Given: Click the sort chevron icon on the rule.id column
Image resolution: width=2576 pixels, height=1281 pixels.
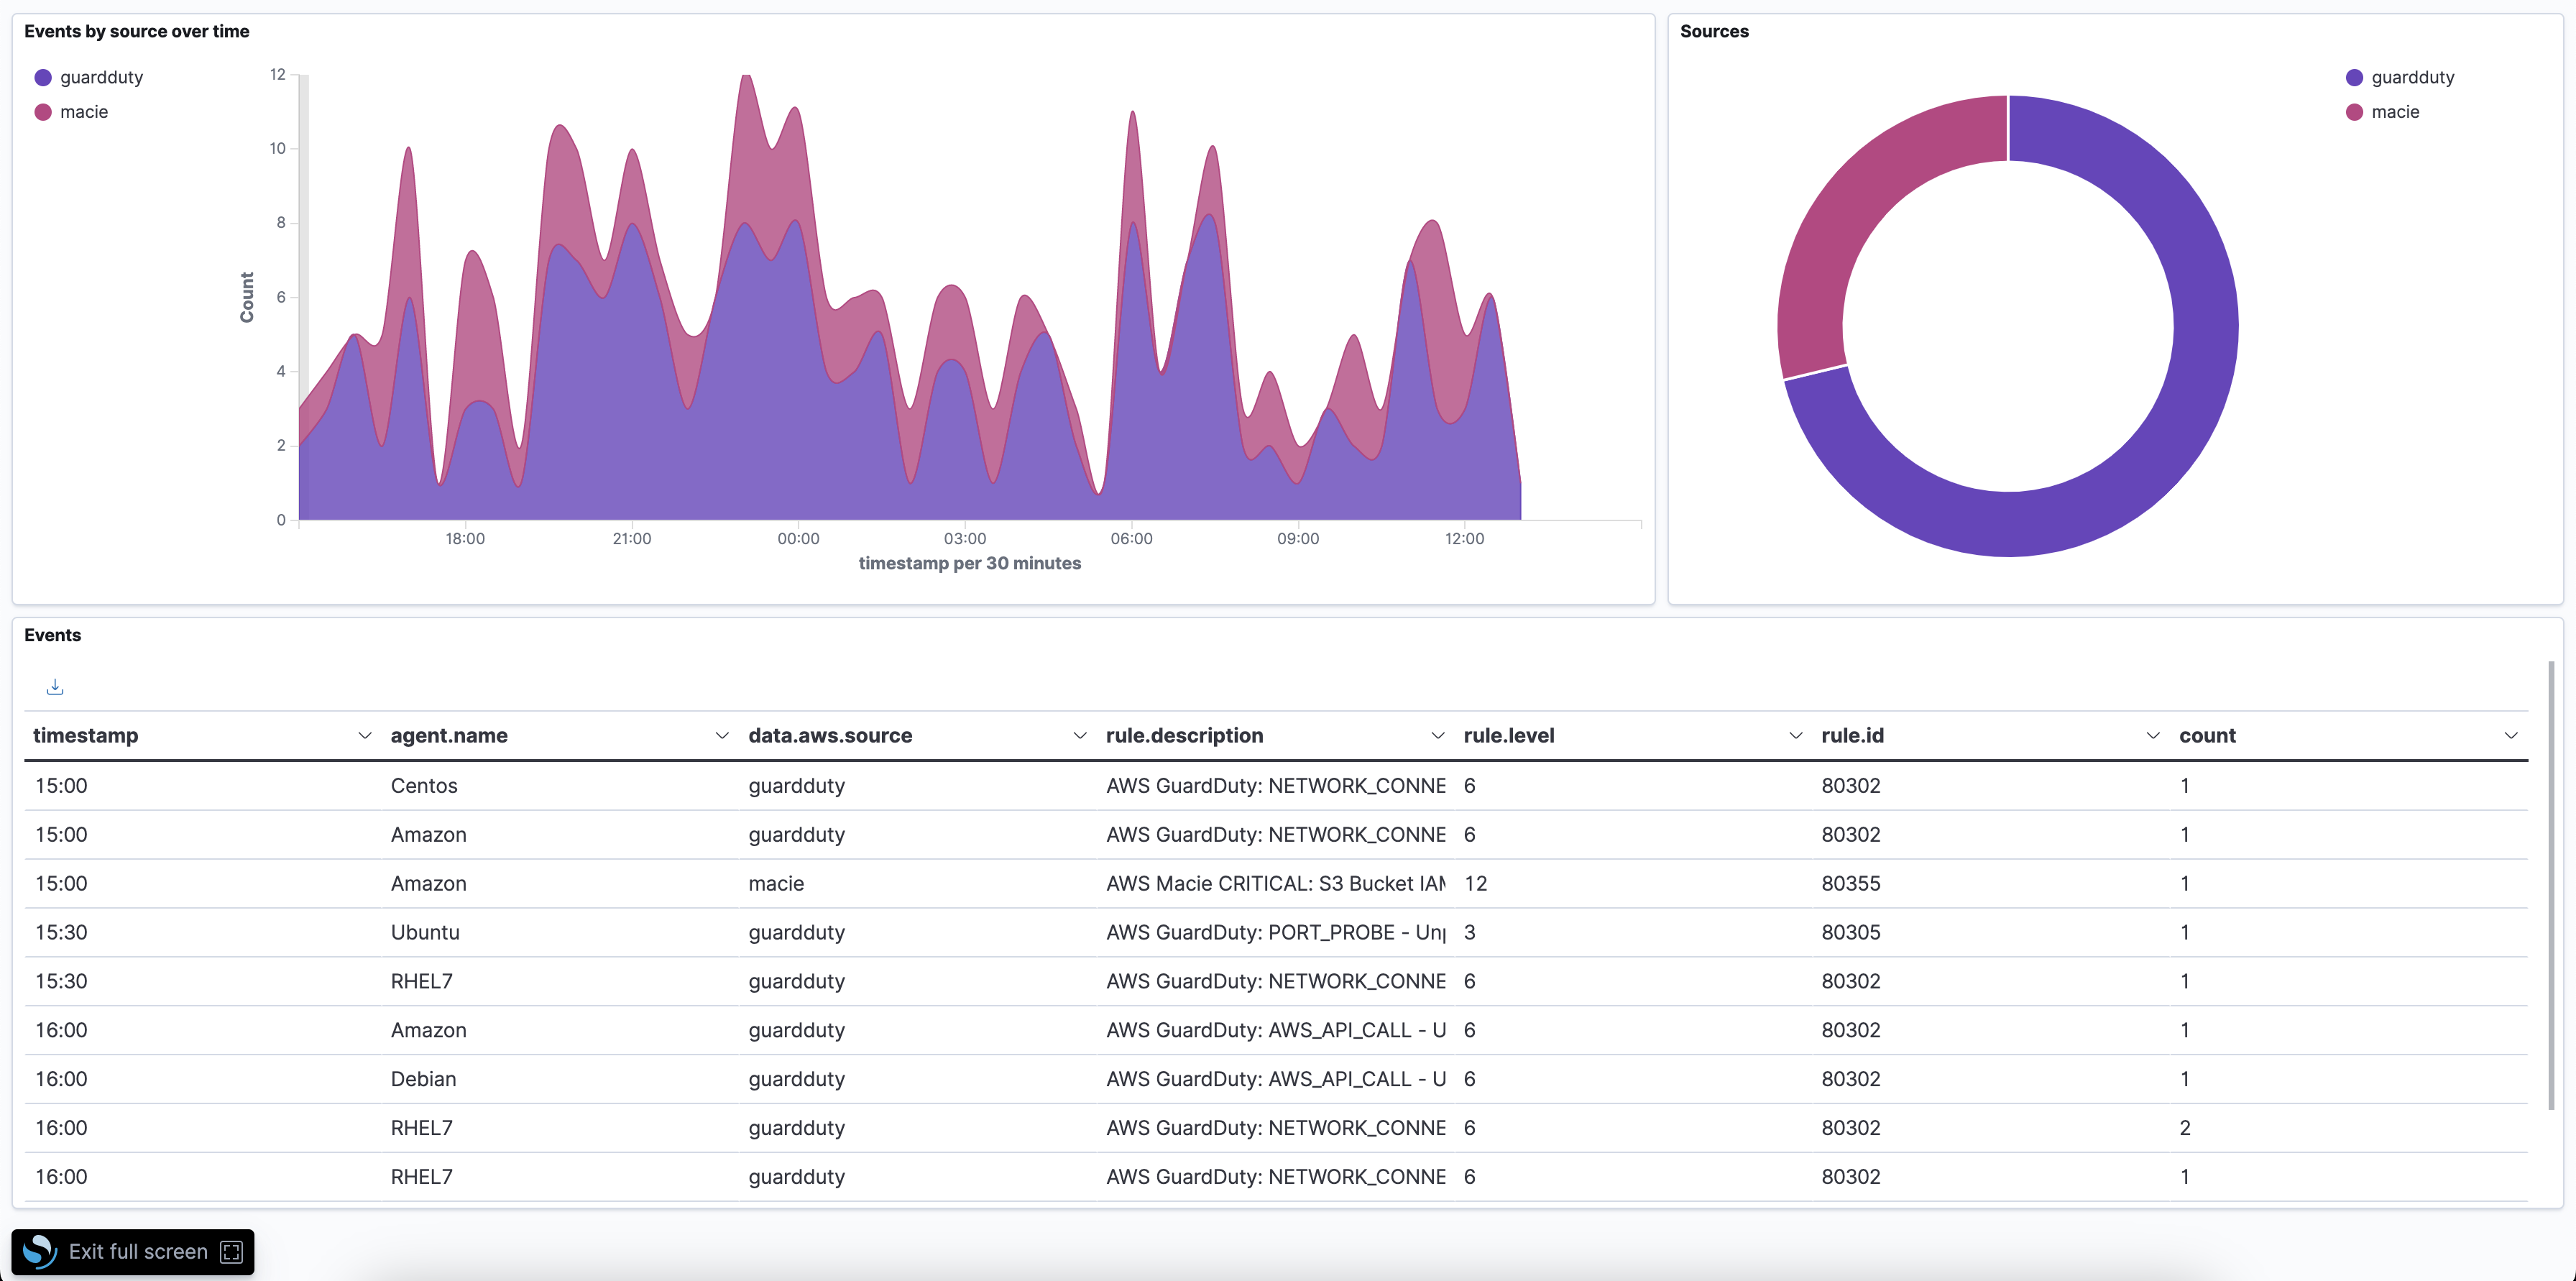Looking at the screenshot, I should [x=2153, y=735].
